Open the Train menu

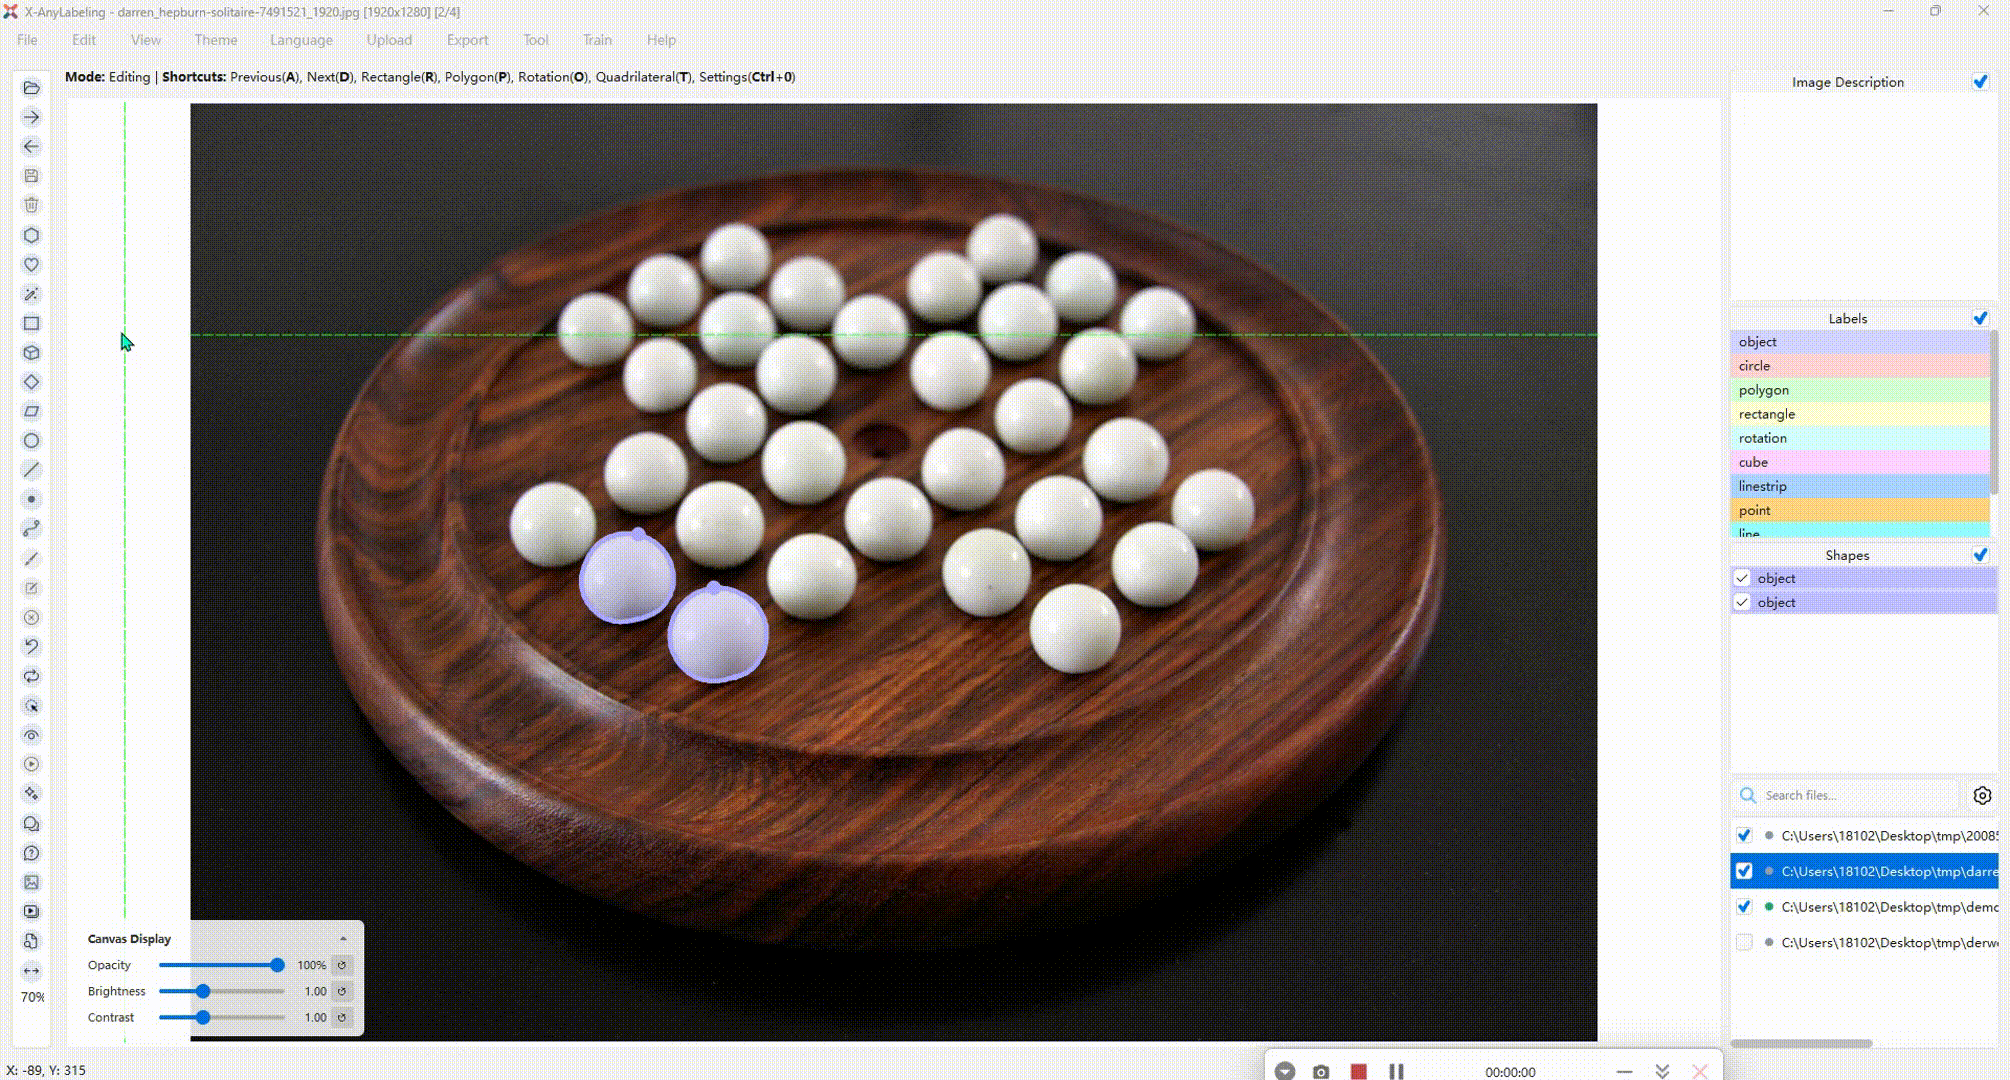pyautogui.click(x=597, y=40)
